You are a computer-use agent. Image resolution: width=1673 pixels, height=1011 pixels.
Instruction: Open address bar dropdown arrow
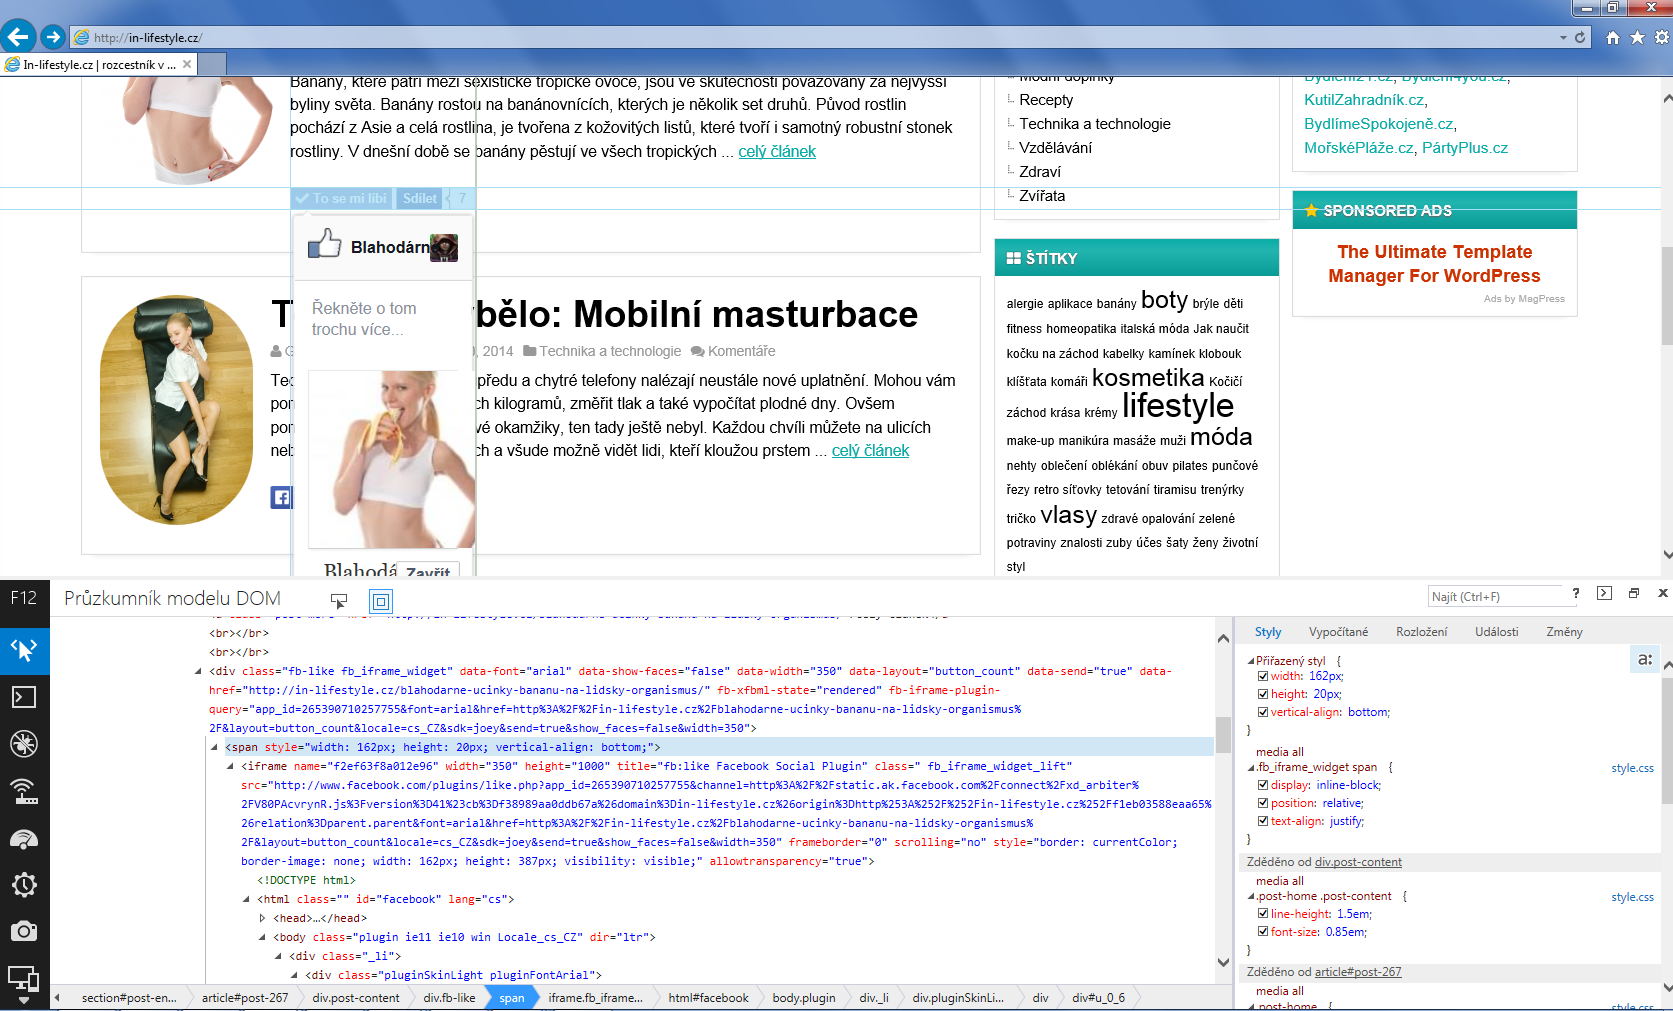[x=1563, y=38]
